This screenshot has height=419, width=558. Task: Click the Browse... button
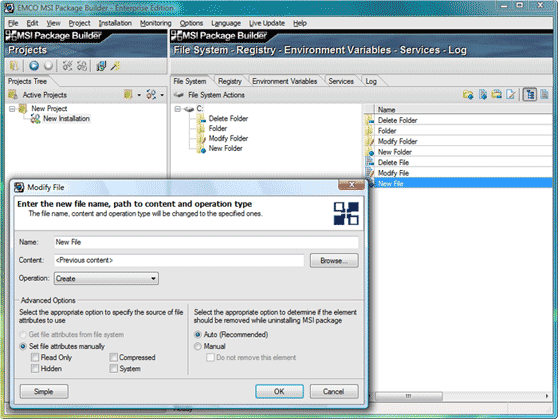tap(334, 261)
